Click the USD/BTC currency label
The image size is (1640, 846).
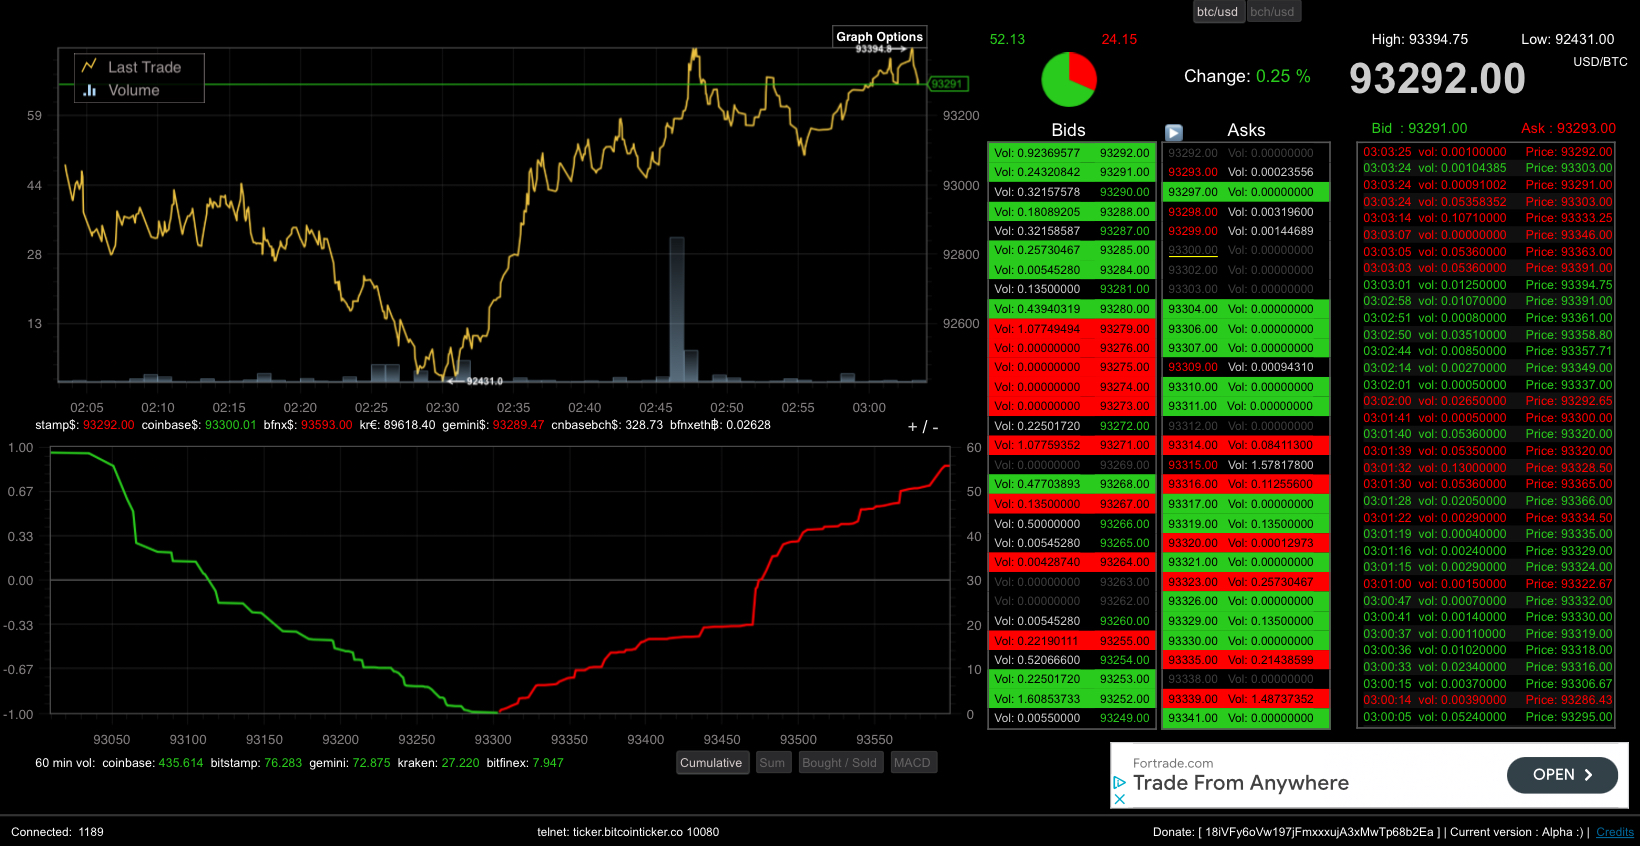coord(1600,62)
